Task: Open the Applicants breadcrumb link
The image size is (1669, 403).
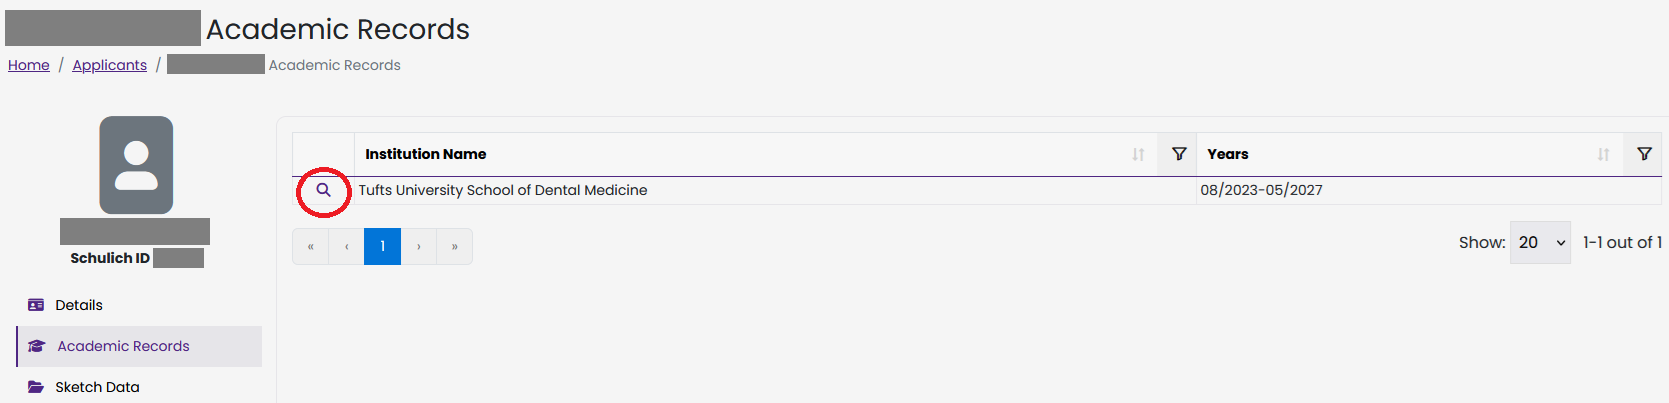Action: (x=110, y=65)
